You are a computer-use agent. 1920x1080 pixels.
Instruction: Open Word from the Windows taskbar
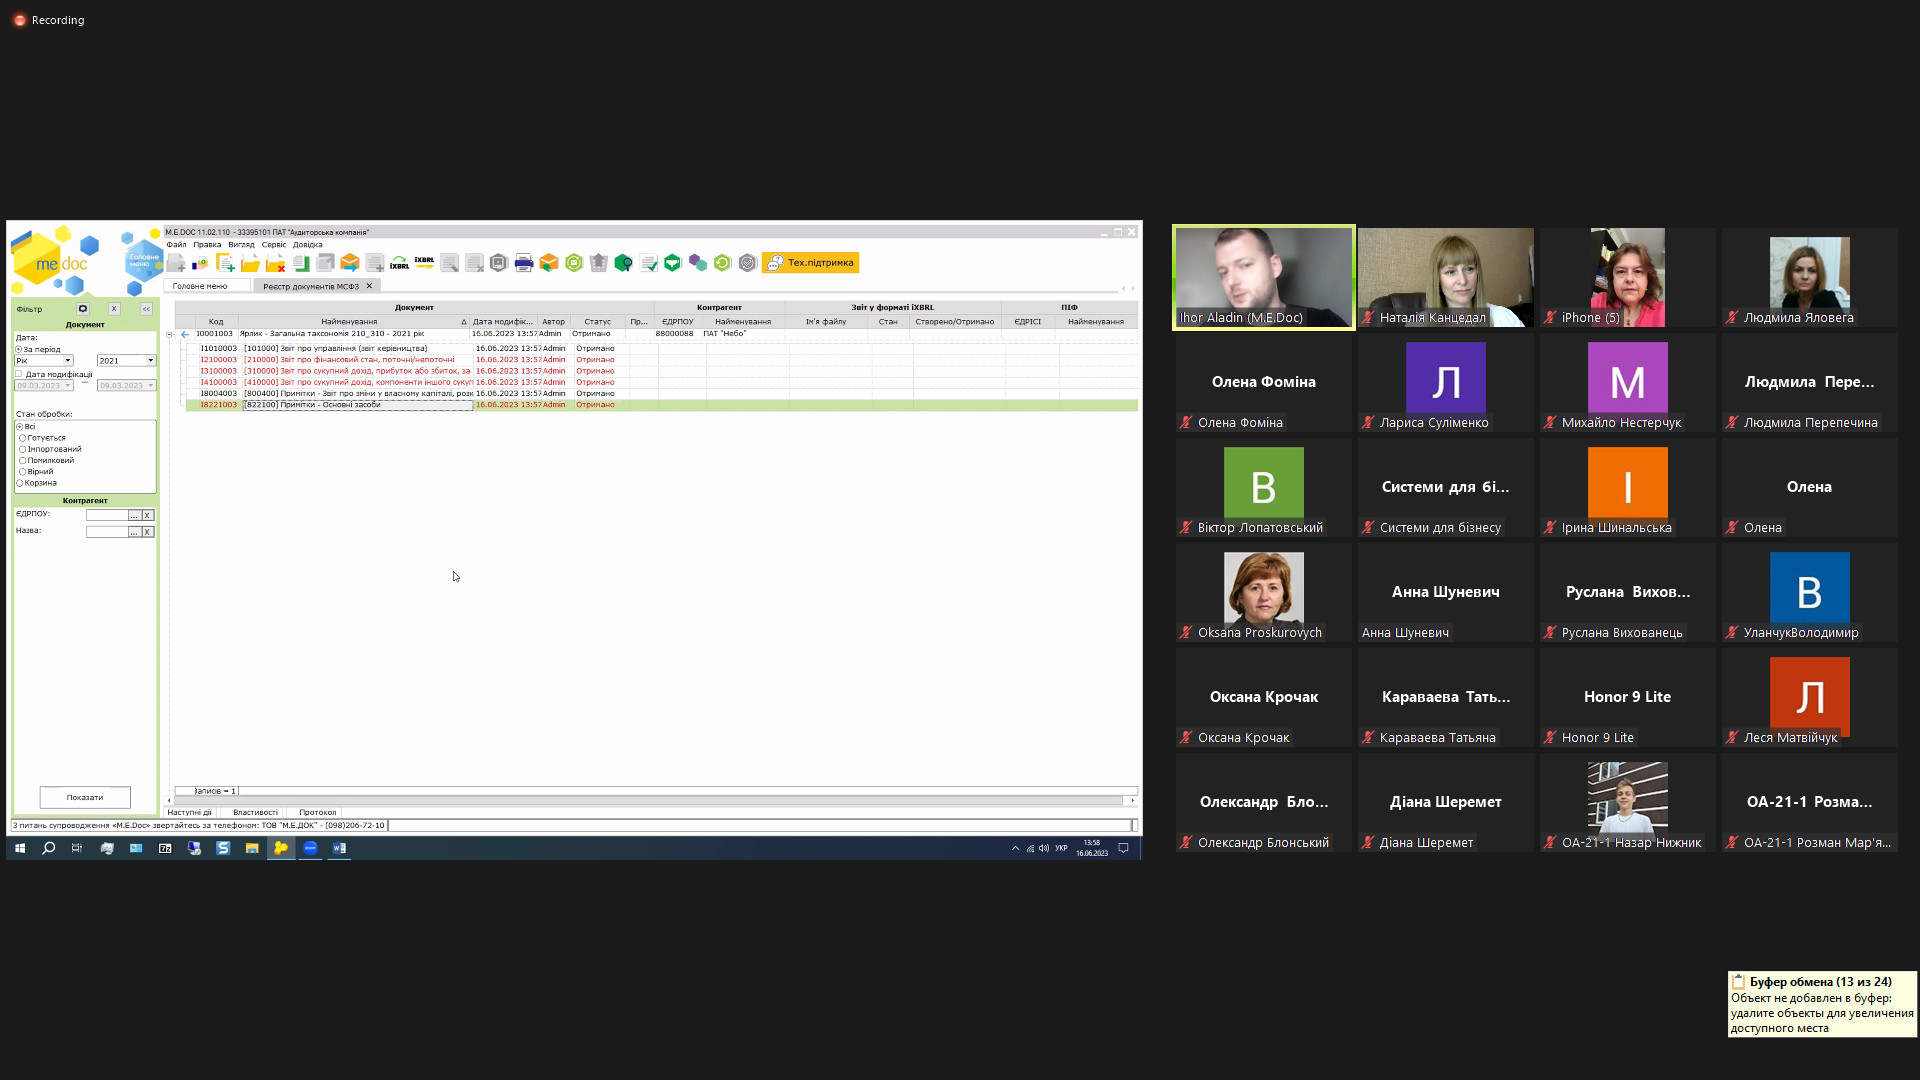pyautogui.click(x=339, y=848)
